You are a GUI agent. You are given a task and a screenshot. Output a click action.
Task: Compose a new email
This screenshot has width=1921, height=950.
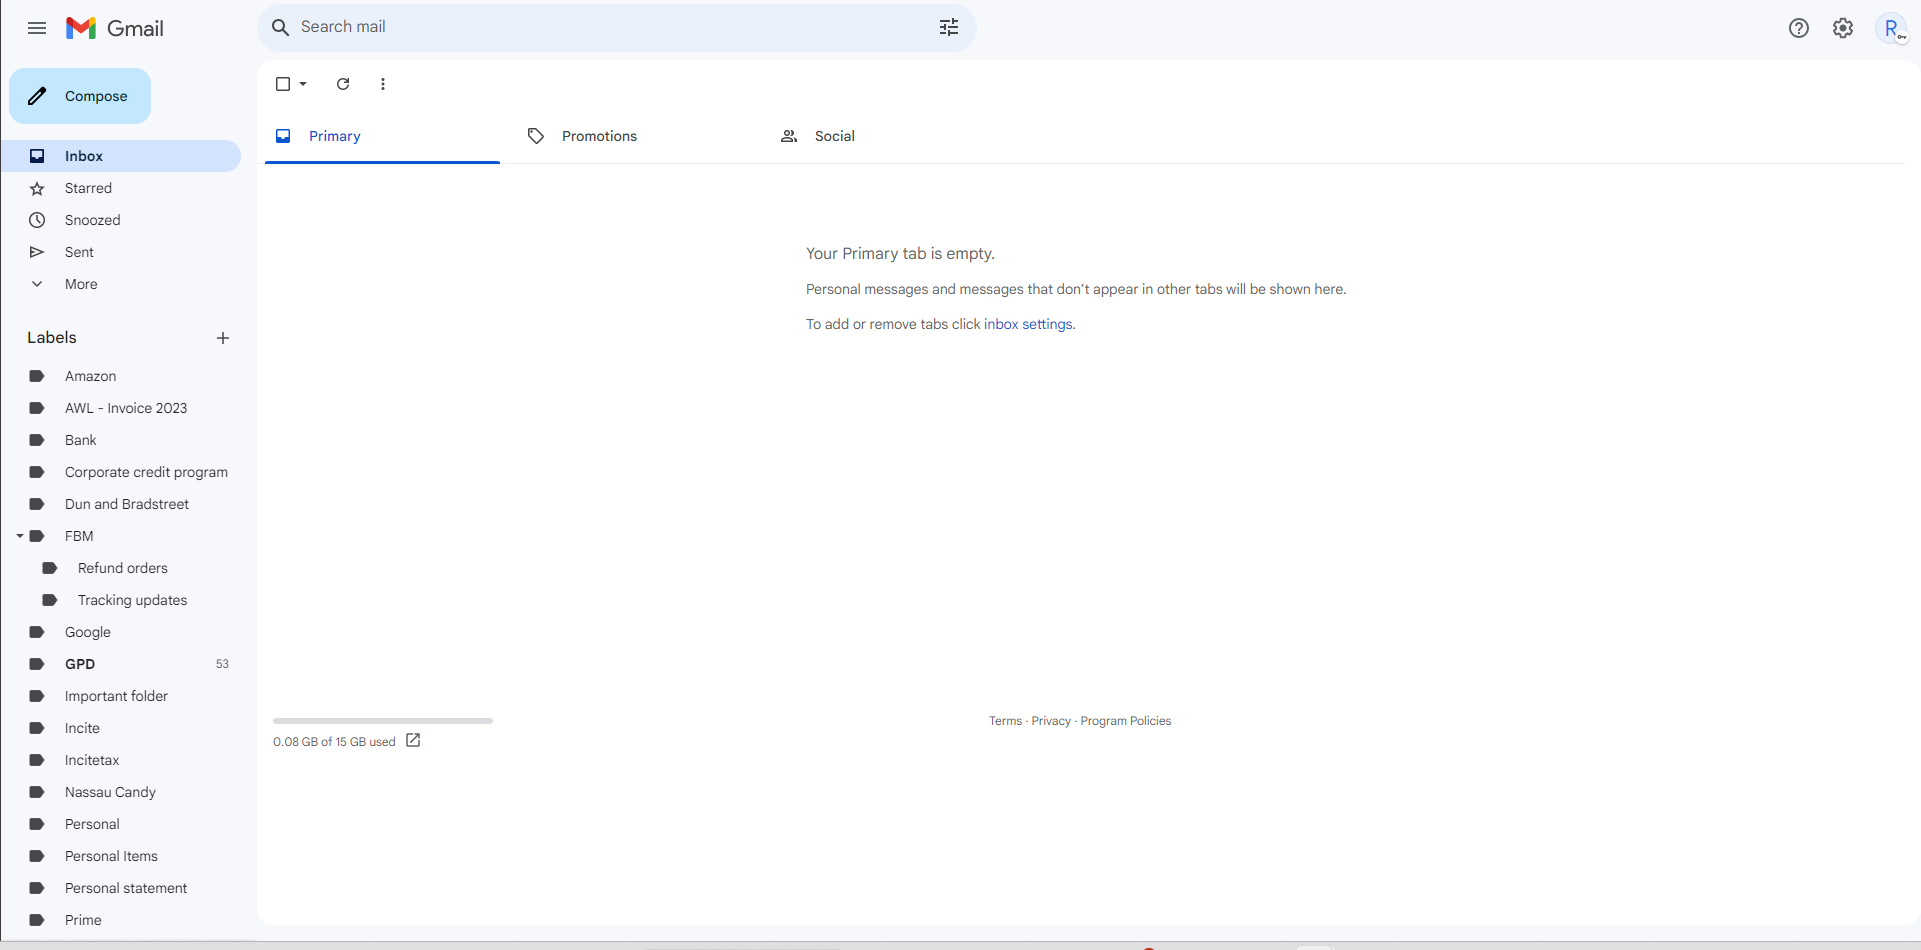point(80,96)
